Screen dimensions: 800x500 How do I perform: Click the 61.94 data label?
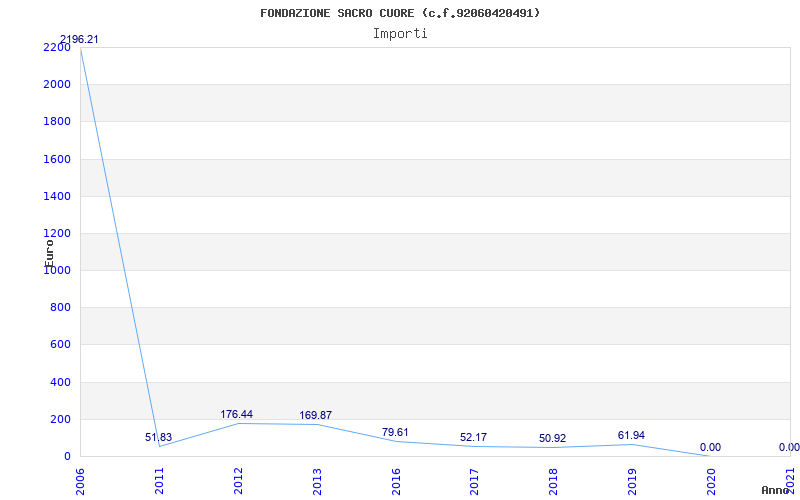(631, 435)
